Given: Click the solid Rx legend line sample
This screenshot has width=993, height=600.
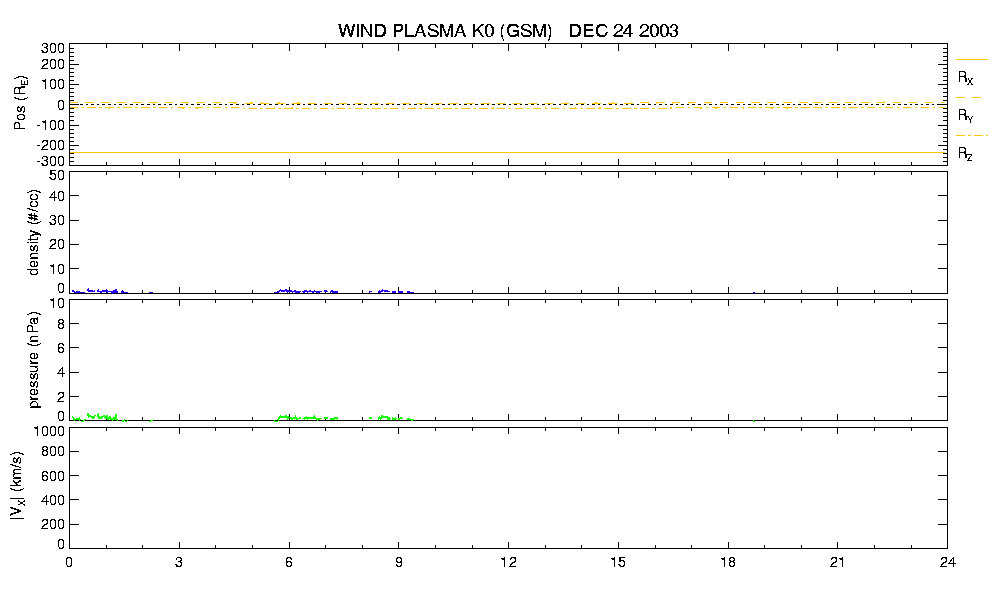Looking at the screenshot, I should coord(971,60).
